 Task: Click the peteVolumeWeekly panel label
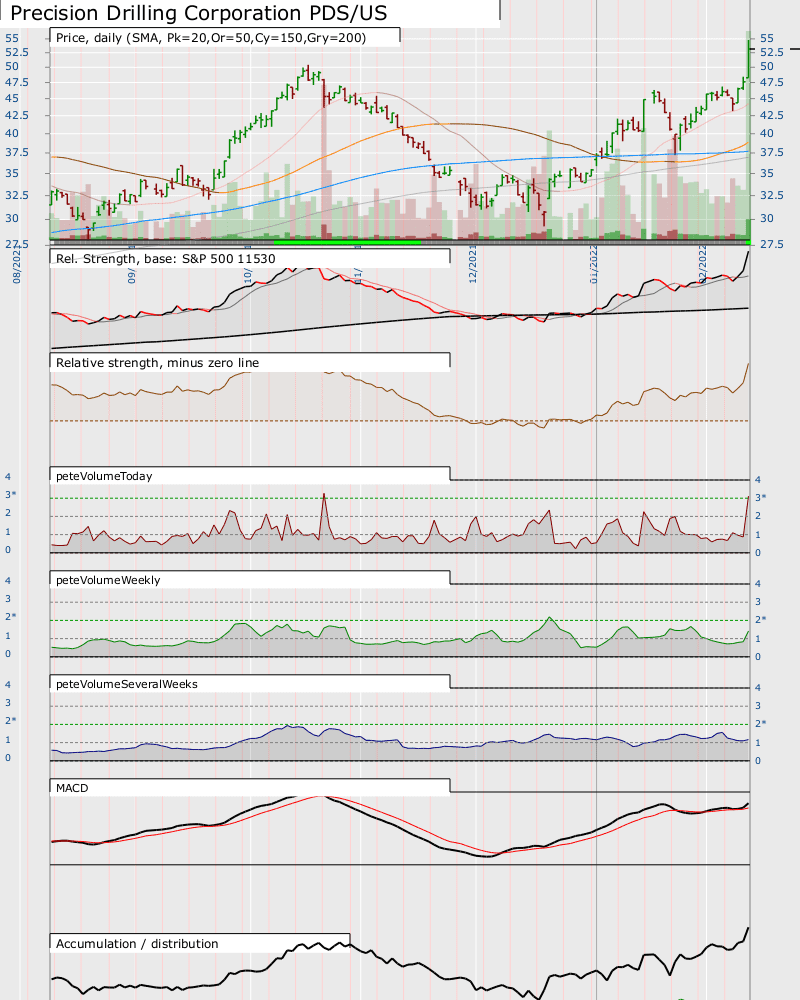tap(108, 580)
